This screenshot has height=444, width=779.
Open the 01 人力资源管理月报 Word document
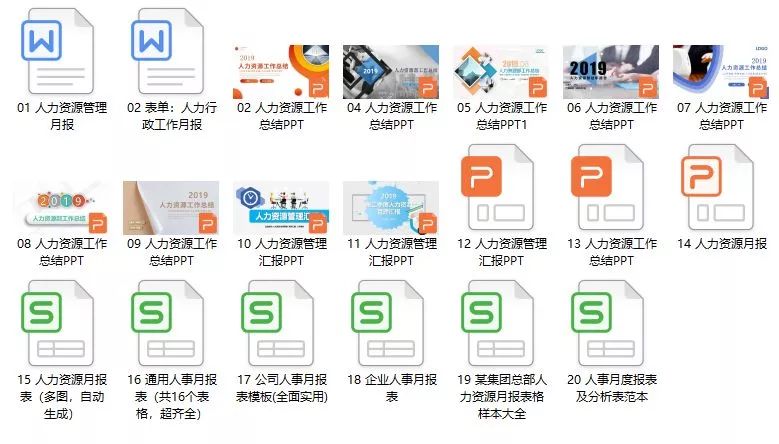click(58, 51)
